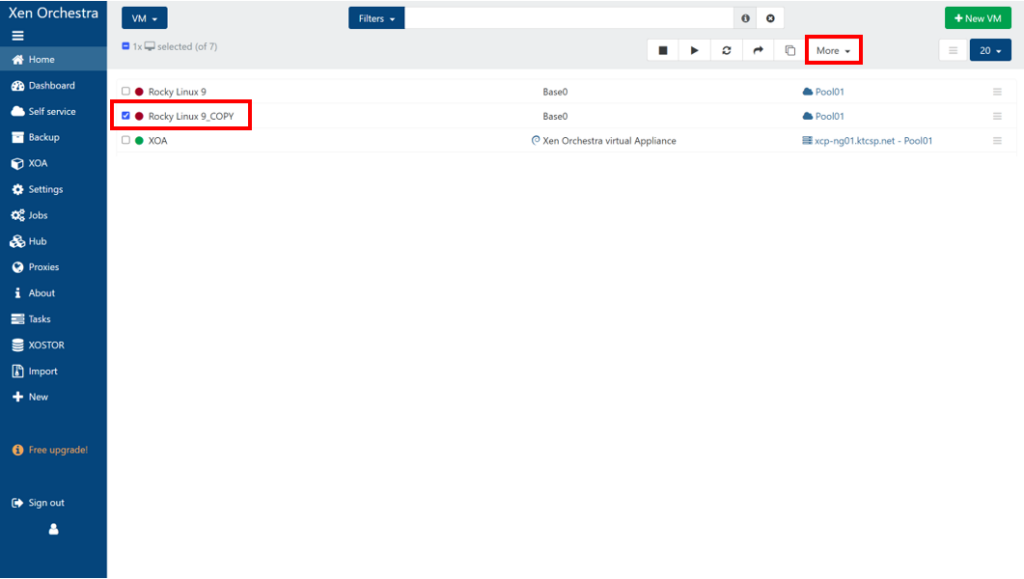Click into the filter search field
The height and width of the screenshot is (579, 1024).
570,19
